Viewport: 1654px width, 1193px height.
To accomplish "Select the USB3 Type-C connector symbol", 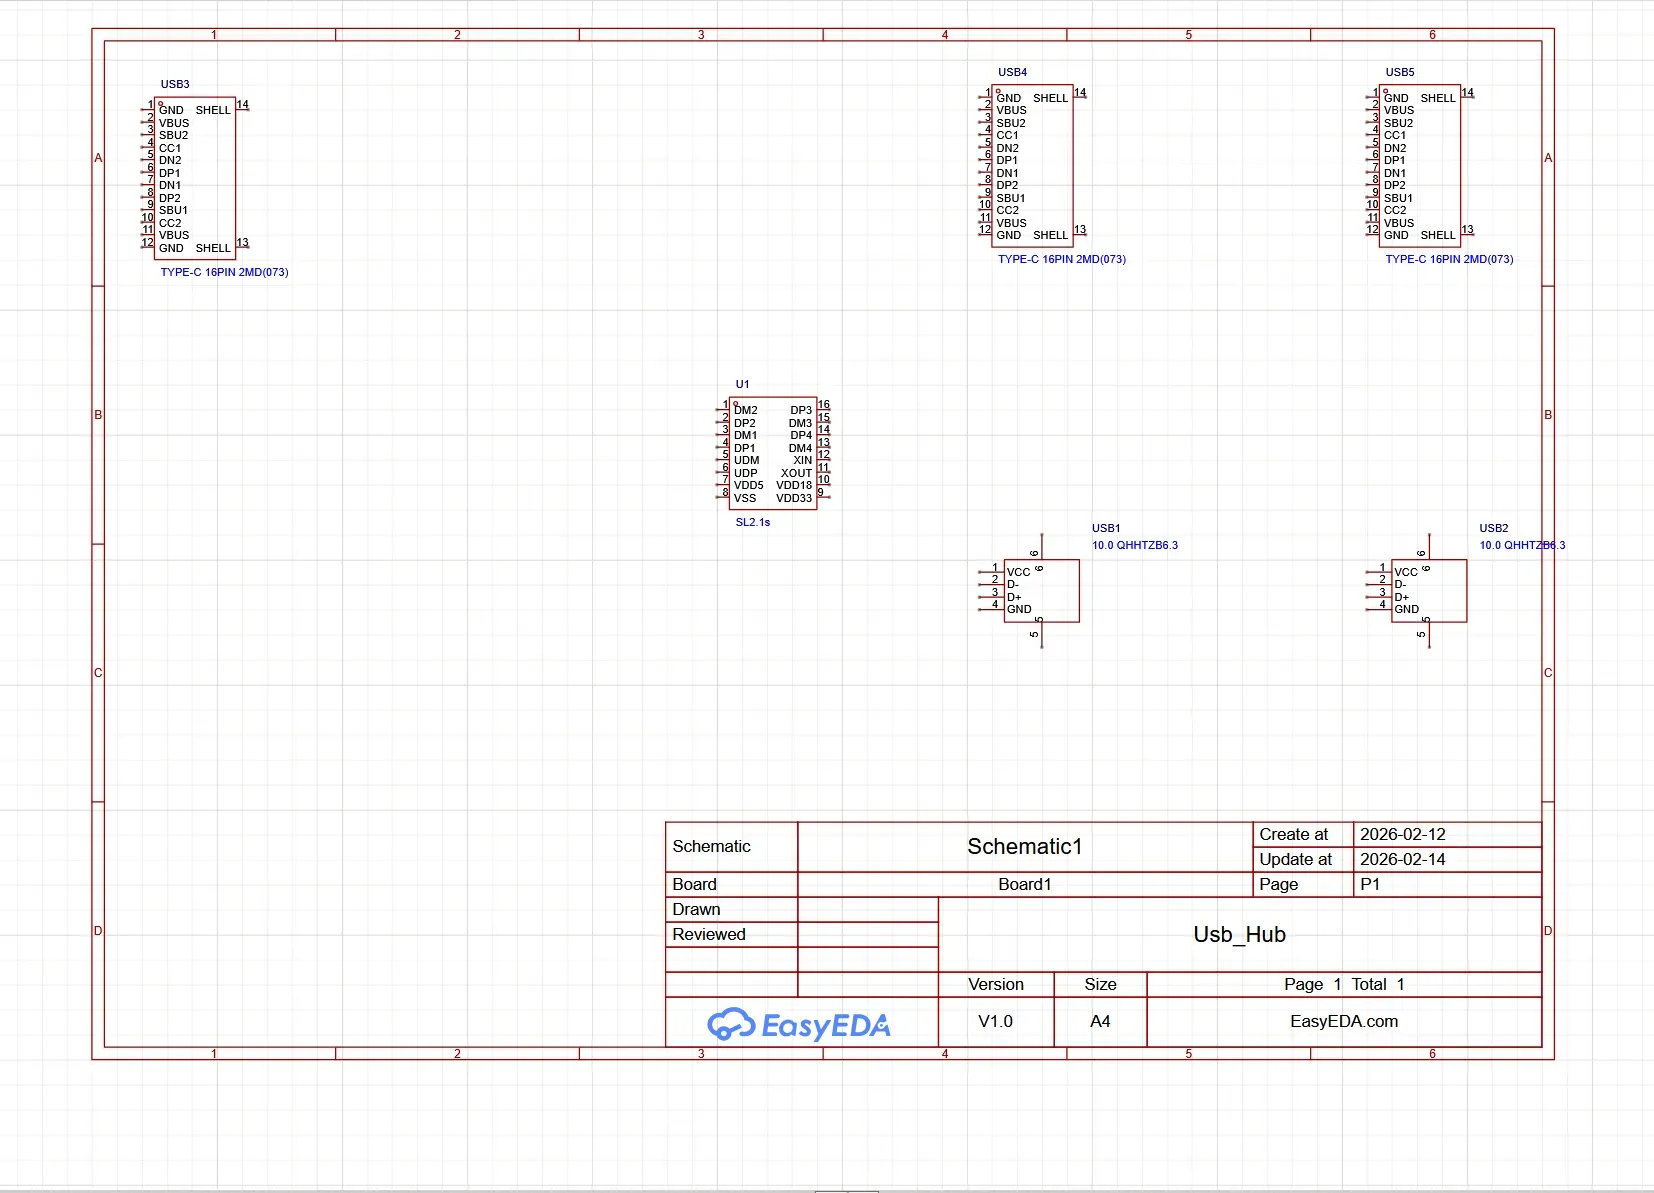I will point(194,179).
